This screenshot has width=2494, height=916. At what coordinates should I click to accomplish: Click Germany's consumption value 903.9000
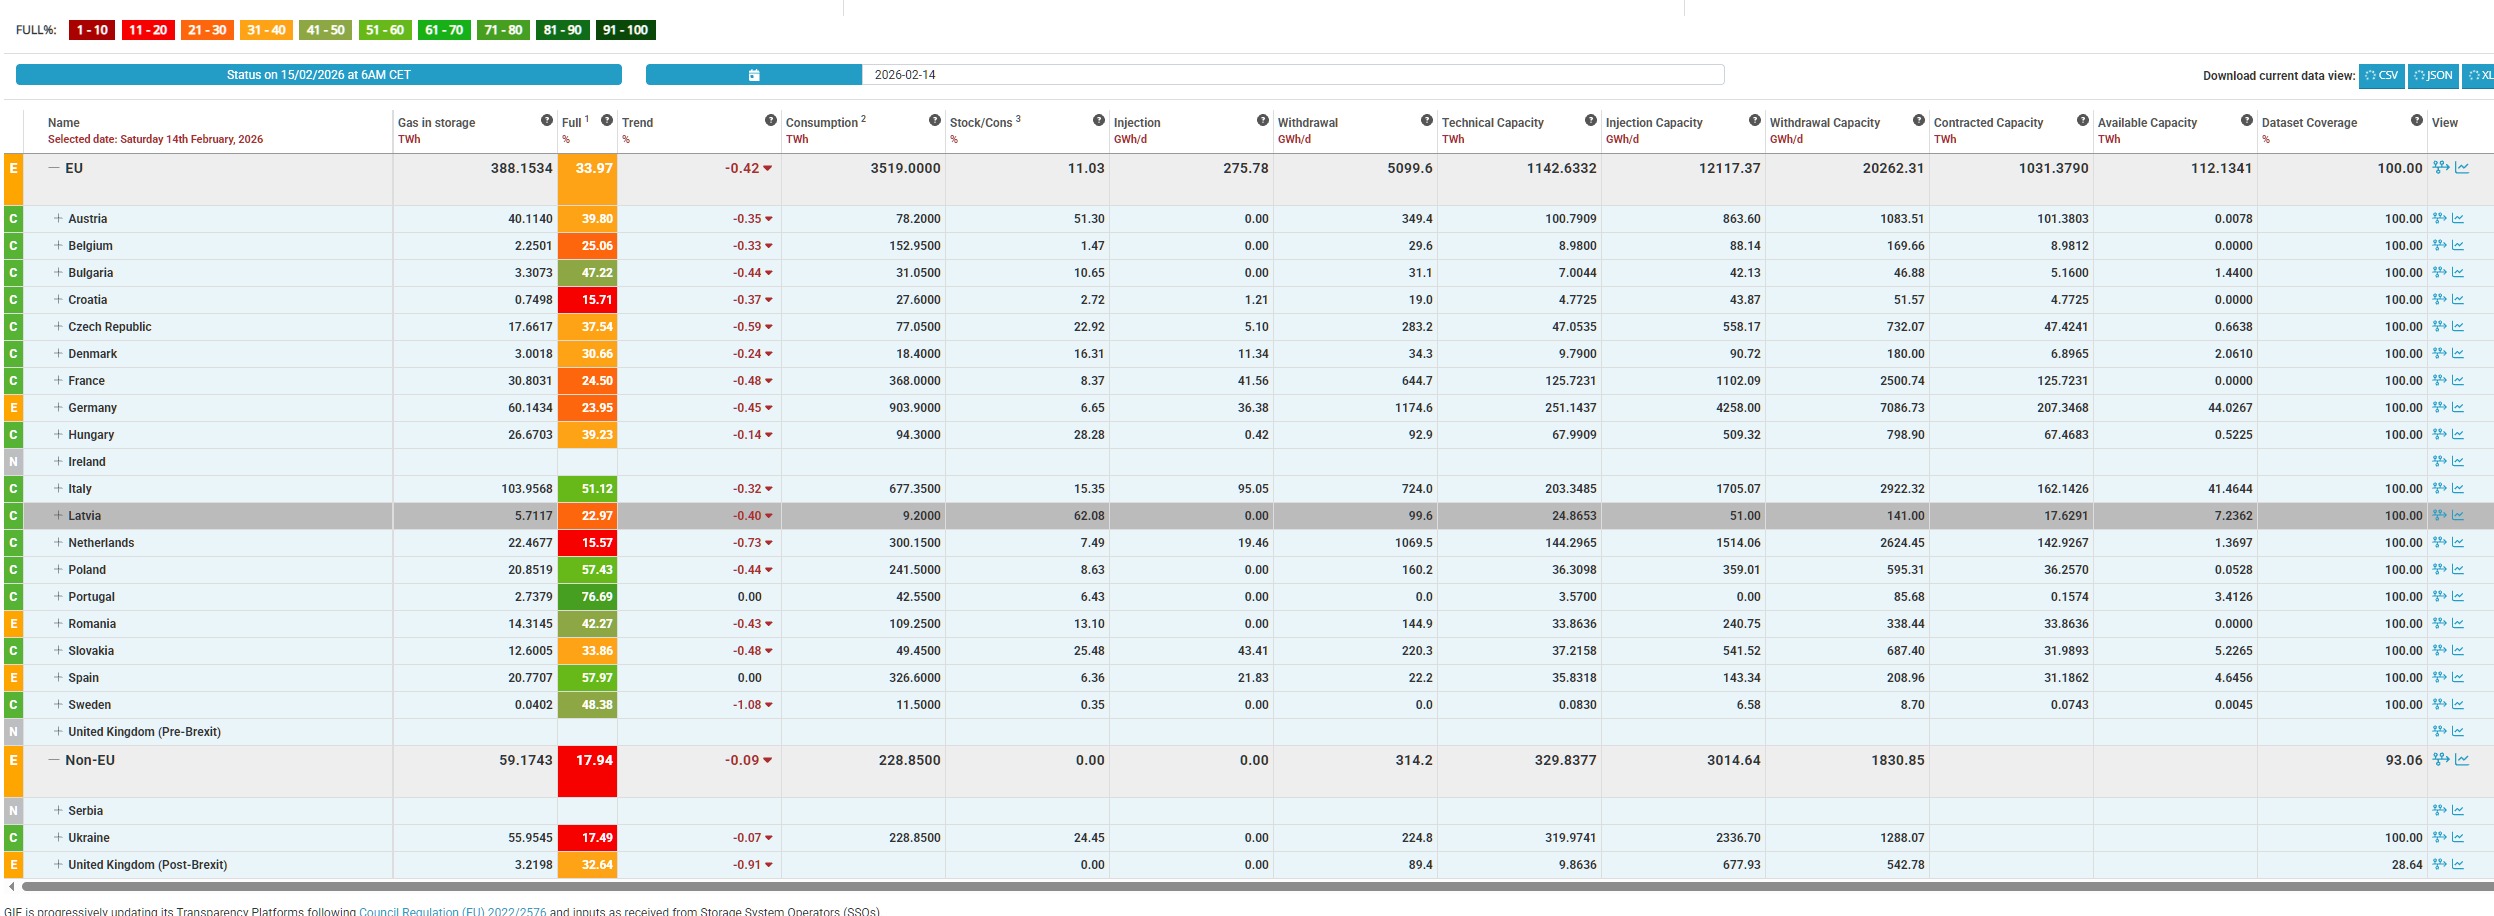click(915, 408)
